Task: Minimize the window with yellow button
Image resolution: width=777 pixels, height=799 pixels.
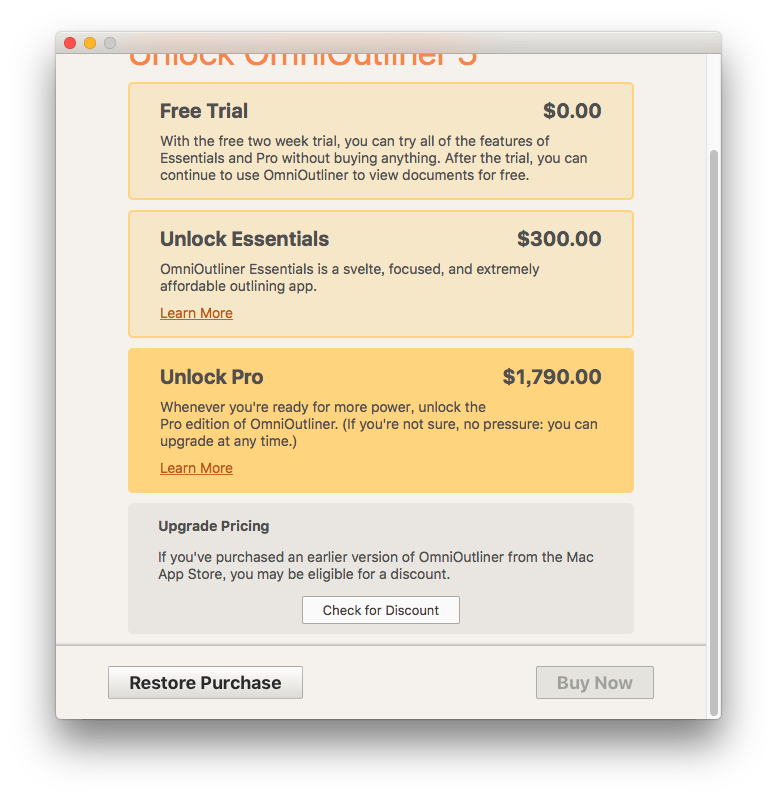Action: pyautogui.click(x=90, y=43)
